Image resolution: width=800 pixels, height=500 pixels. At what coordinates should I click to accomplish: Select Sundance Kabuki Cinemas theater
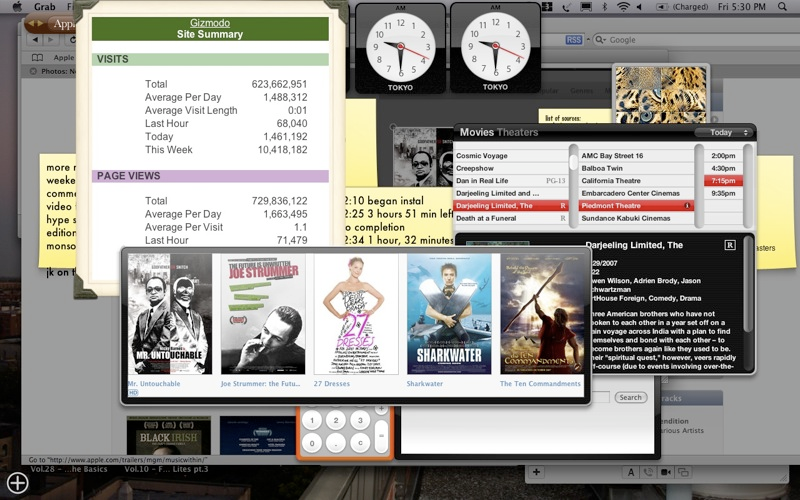637,218
